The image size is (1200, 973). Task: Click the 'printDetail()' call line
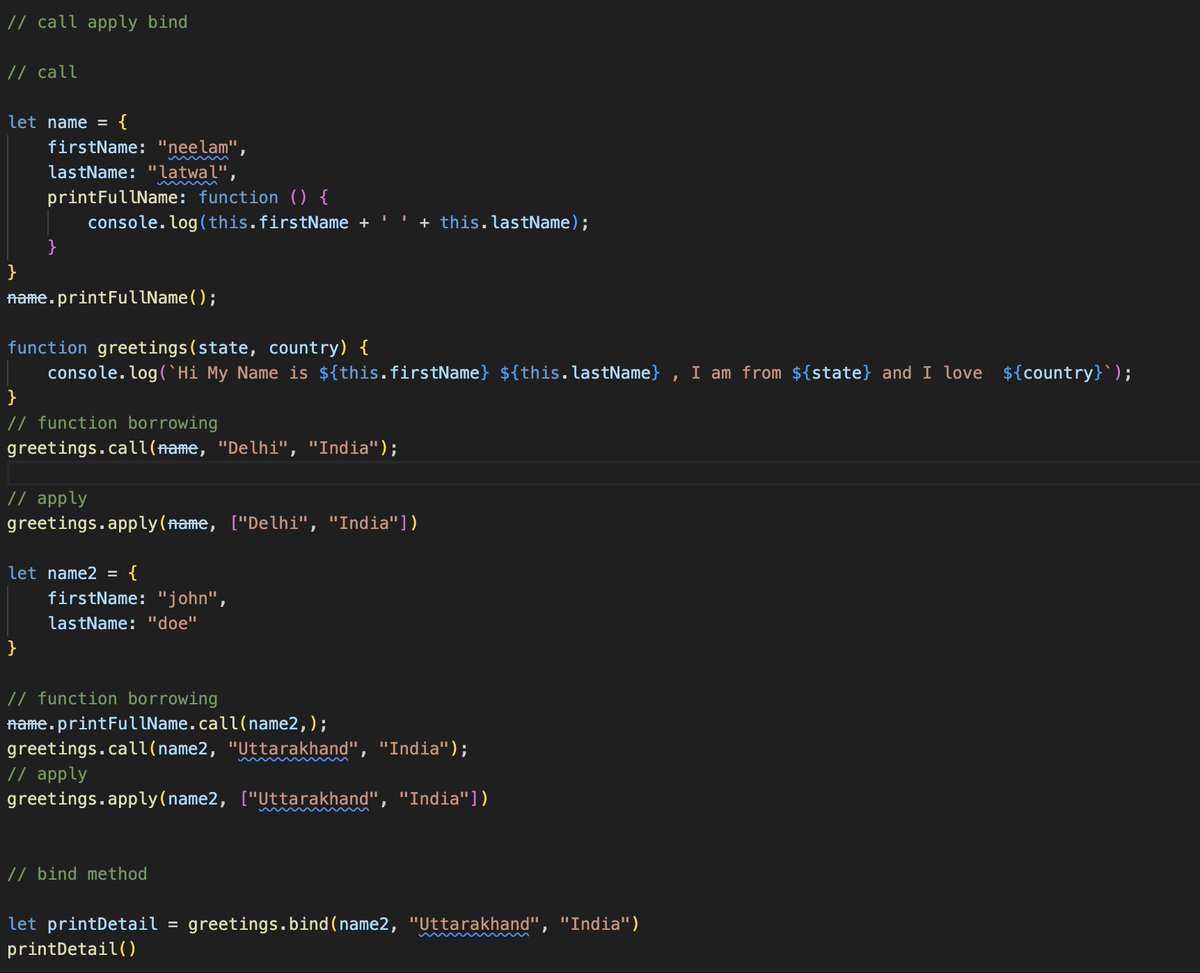pyautogui.click(x=72, y=948)
